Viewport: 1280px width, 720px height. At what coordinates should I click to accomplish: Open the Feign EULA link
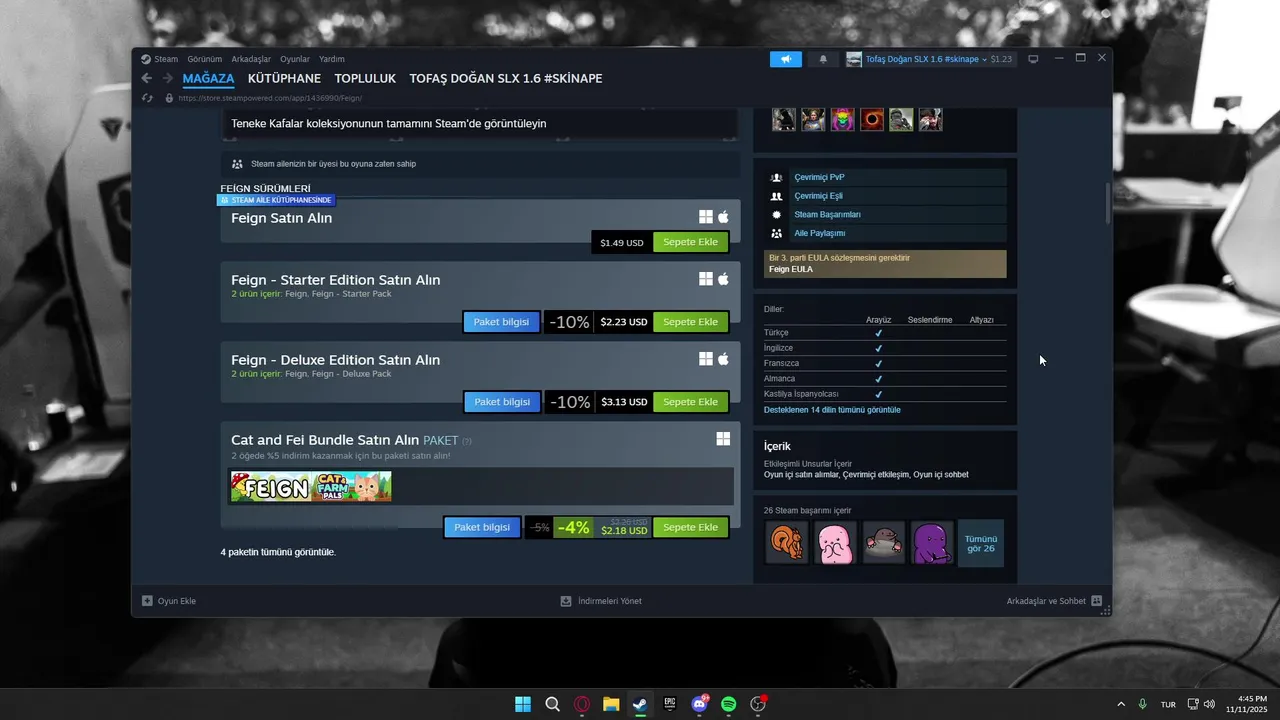pyautogui.click(x=790, y=269)
